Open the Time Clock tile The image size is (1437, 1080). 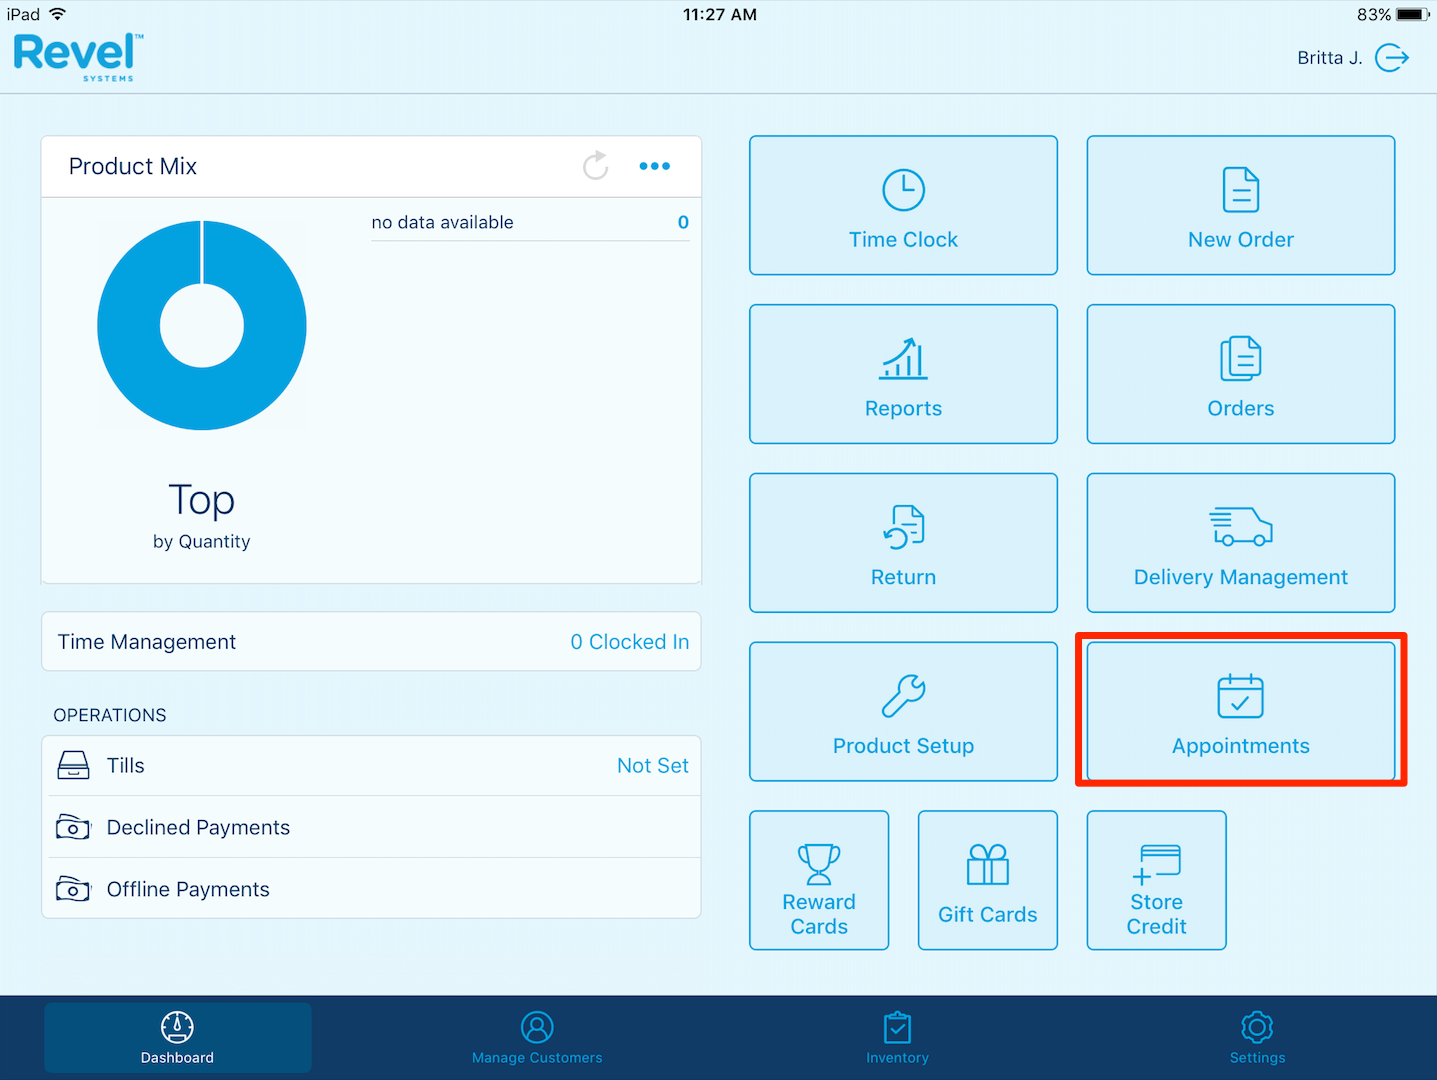[903, 206]
